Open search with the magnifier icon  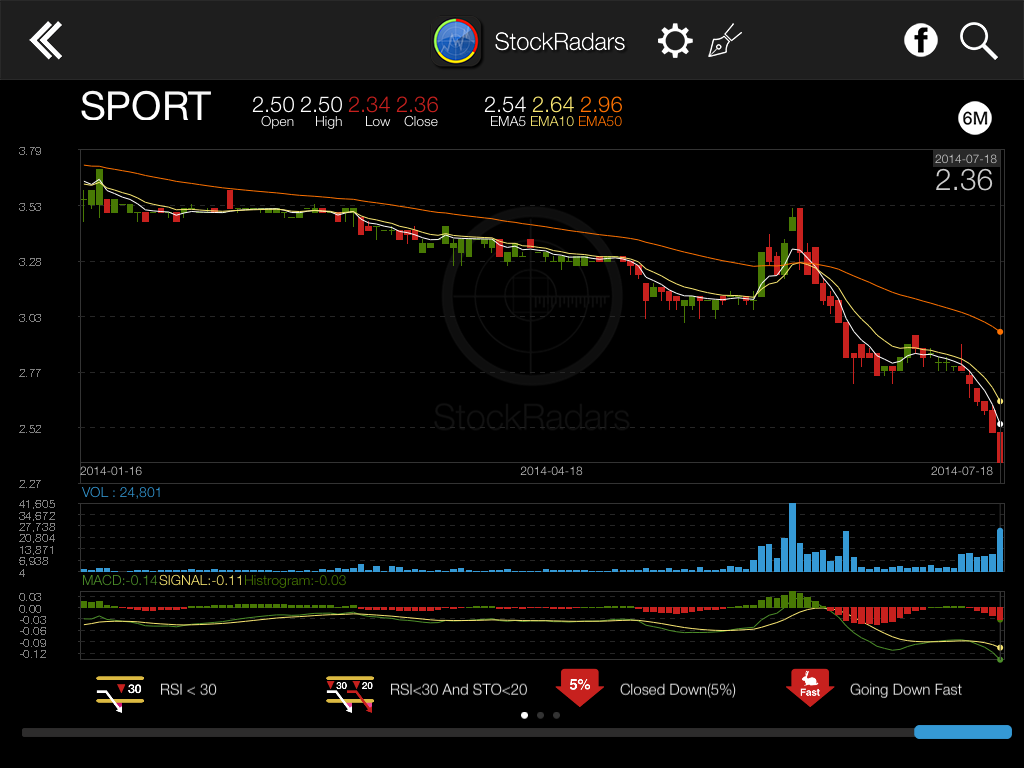tap(978, 41)
